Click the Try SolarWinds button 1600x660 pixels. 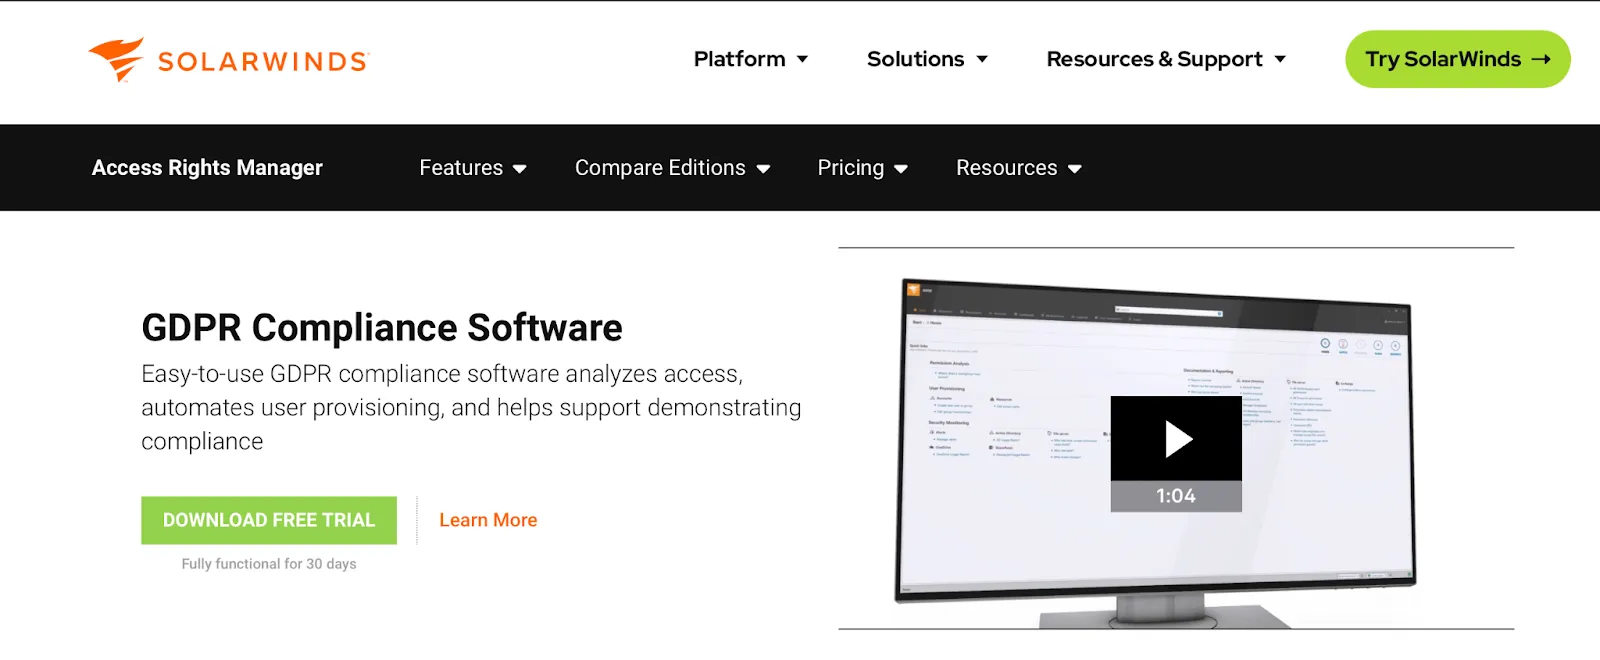point(1458,59)
